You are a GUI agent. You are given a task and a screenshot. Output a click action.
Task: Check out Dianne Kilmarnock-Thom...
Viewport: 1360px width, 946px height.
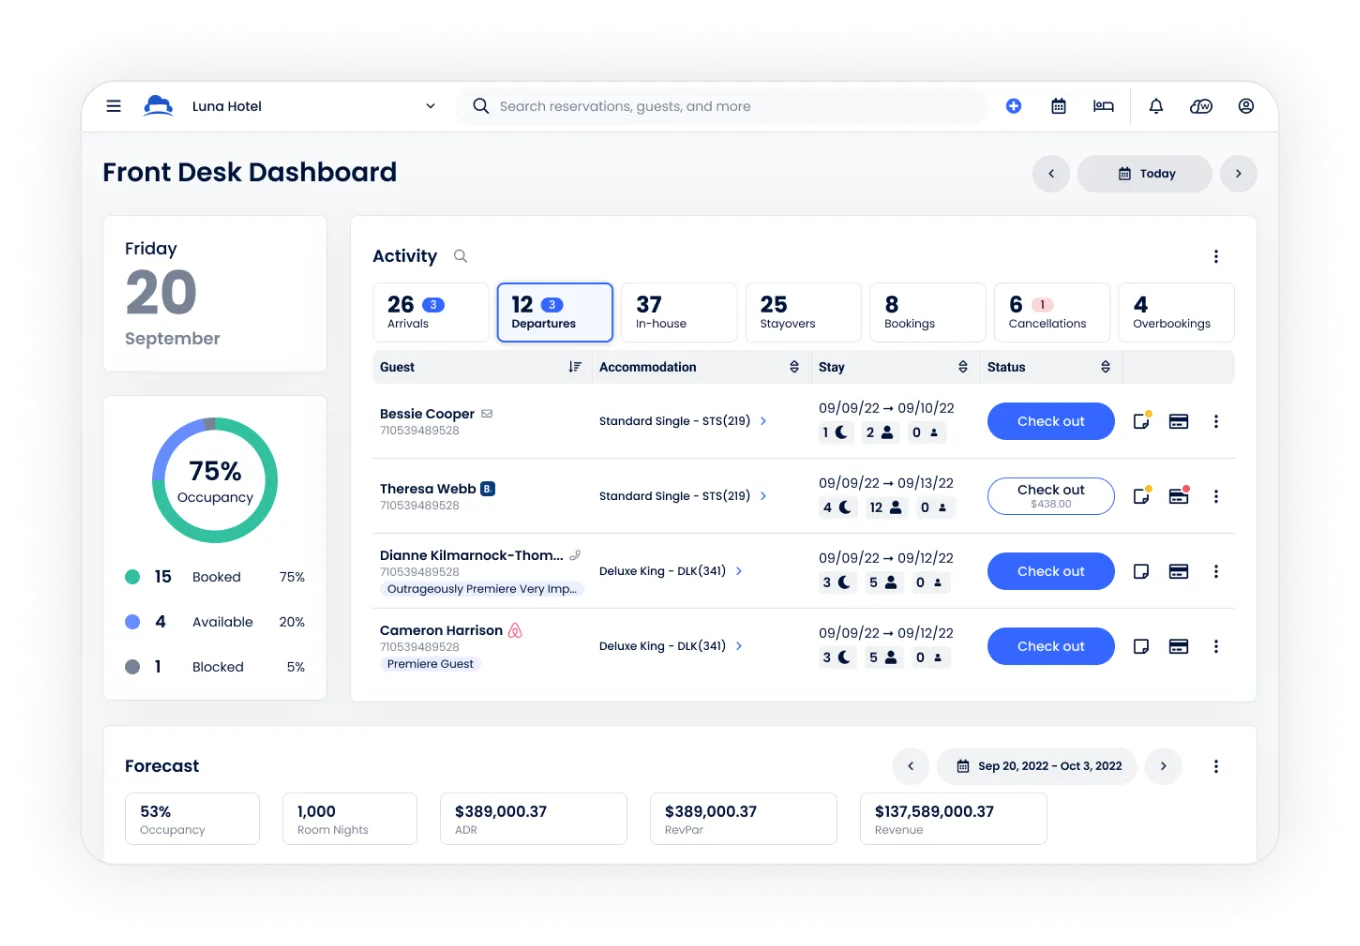coord(1050,571)
